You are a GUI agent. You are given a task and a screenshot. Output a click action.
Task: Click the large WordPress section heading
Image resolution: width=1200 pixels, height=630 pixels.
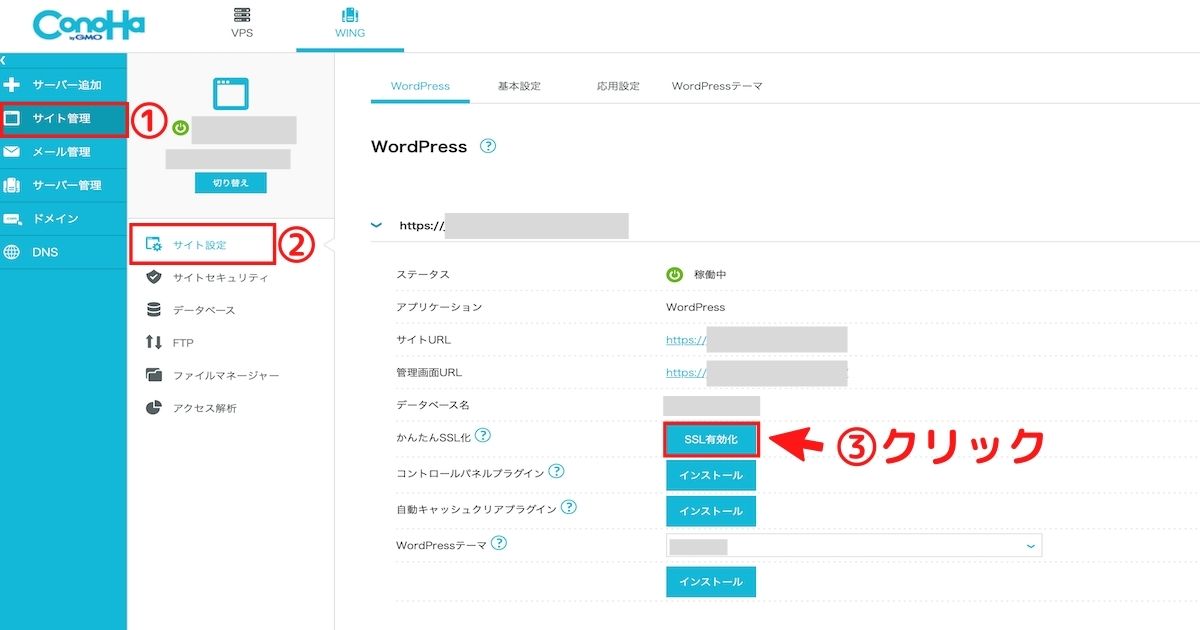419,147
